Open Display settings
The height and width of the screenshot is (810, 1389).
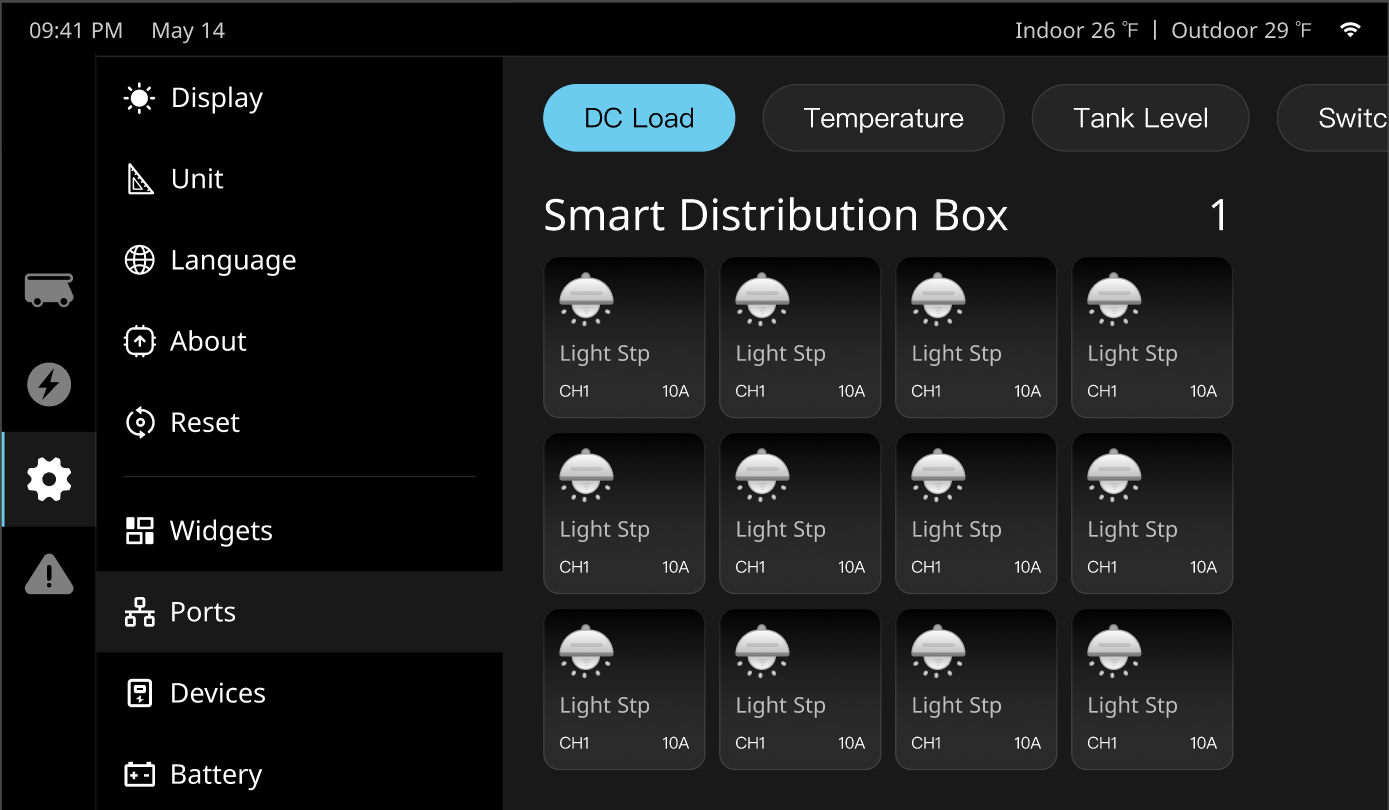216,98
